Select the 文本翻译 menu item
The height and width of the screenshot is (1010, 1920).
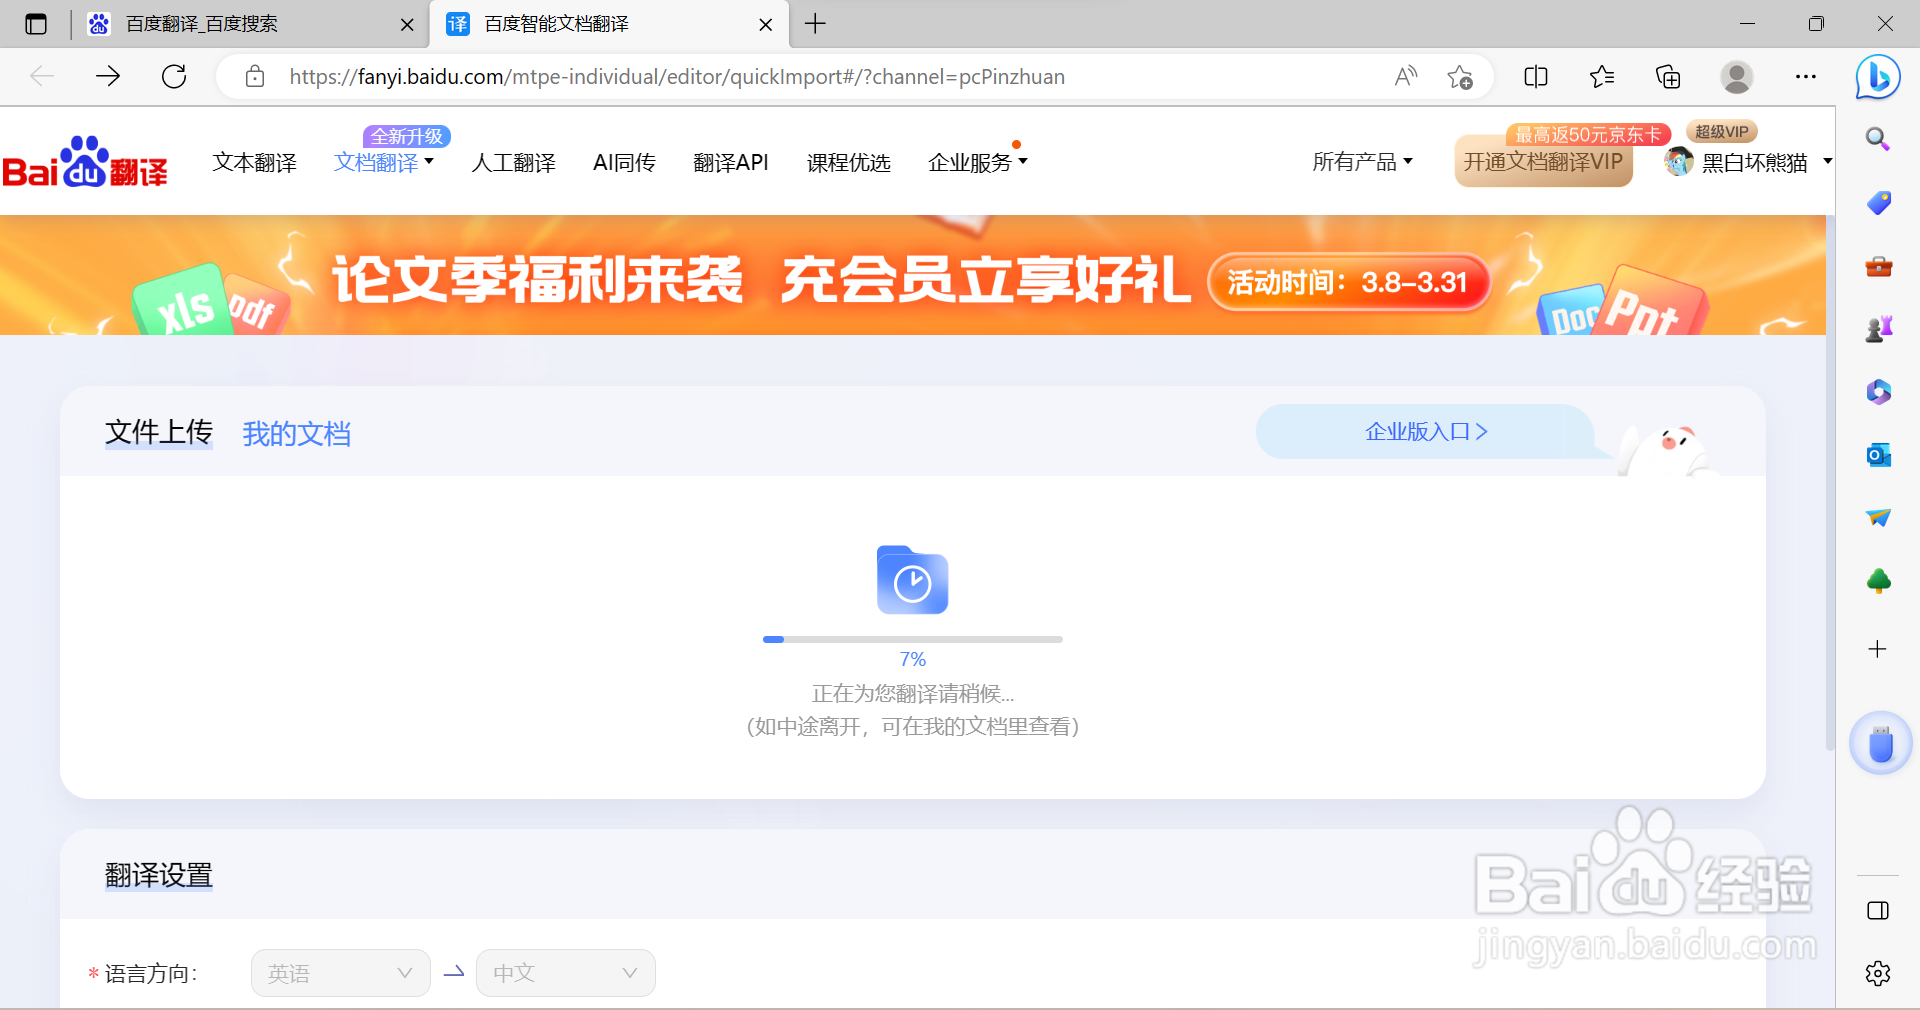tap(254, 162)
